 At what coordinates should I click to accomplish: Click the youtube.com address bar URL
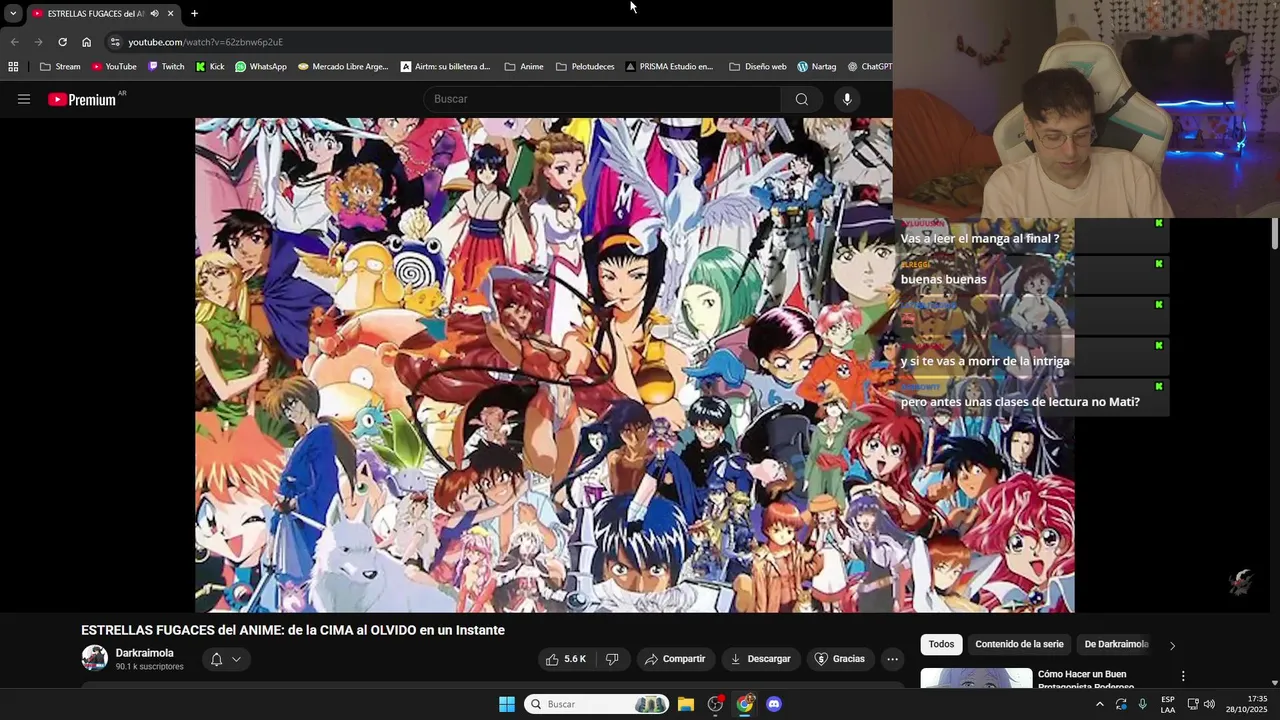[x=205, y=42]
